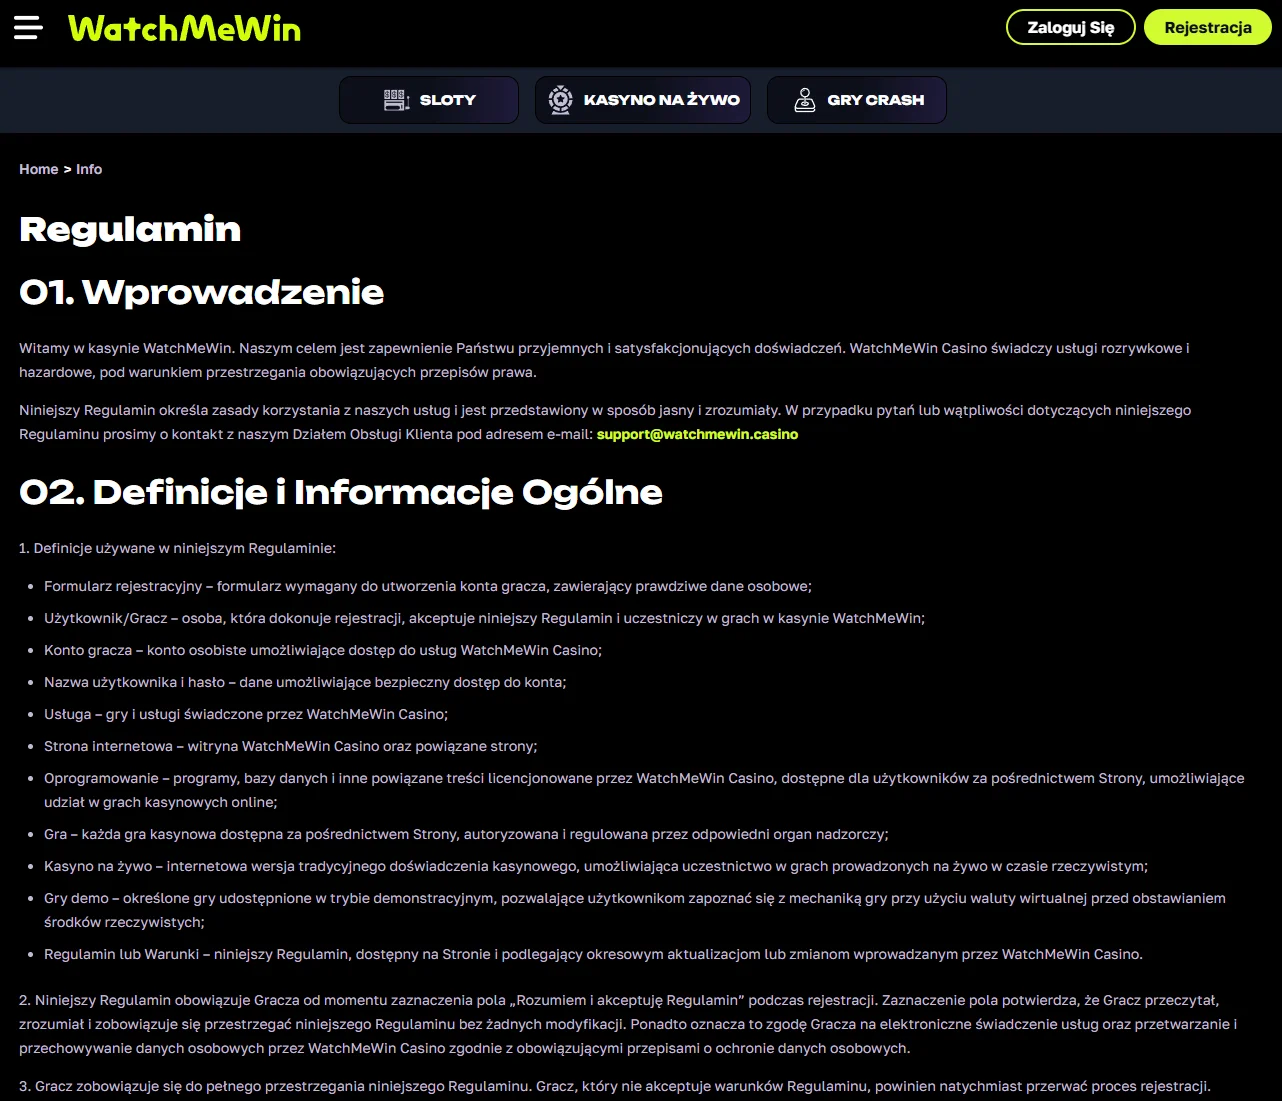Click the 02. Definicje i Informacje Ogólne heading
Image resolution: width=1282 pixels, height=1102 pixels.
coord(341,492)
